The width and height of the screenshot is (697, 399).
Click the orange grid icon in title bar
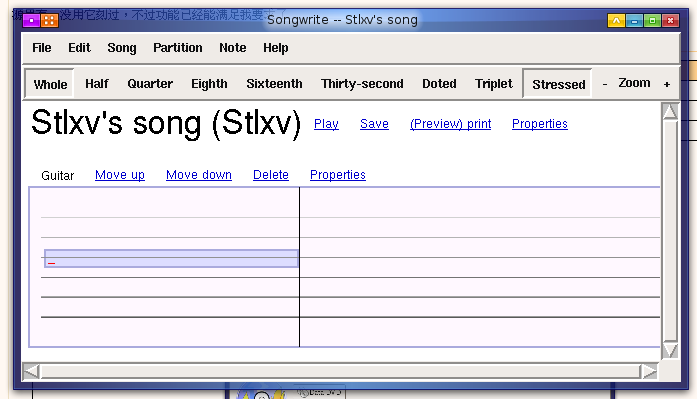coord(50,20)
